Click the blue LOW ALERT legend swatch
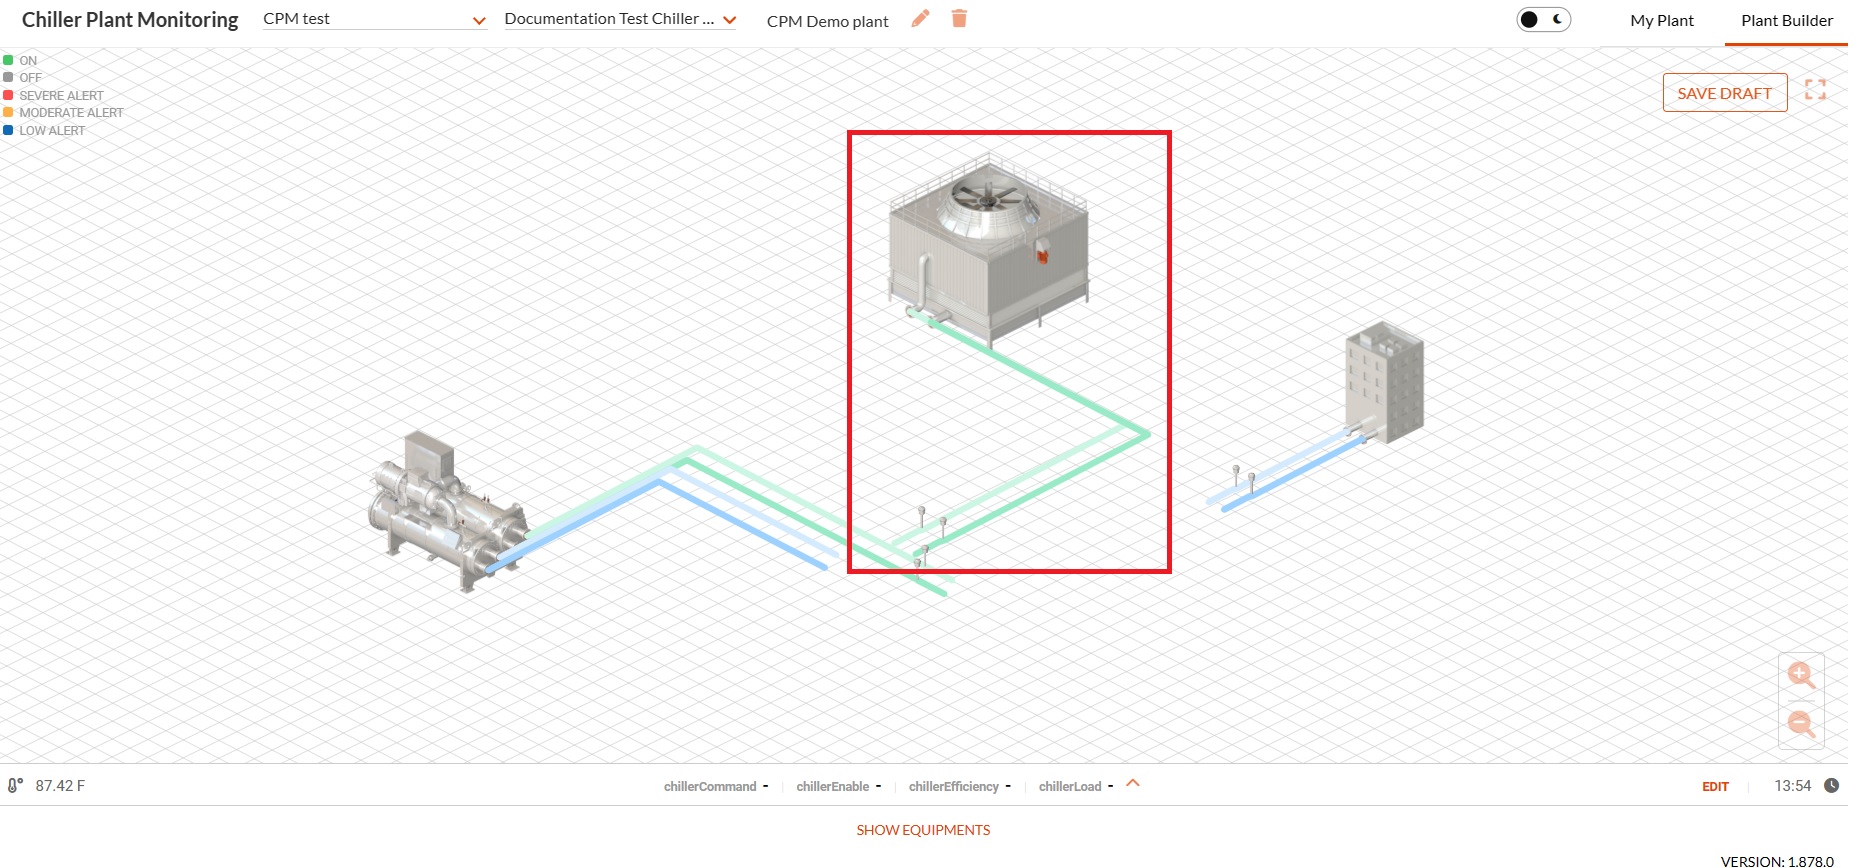Image resolution: width=1875 pixels, height=868 pixels. pos(8,130)
